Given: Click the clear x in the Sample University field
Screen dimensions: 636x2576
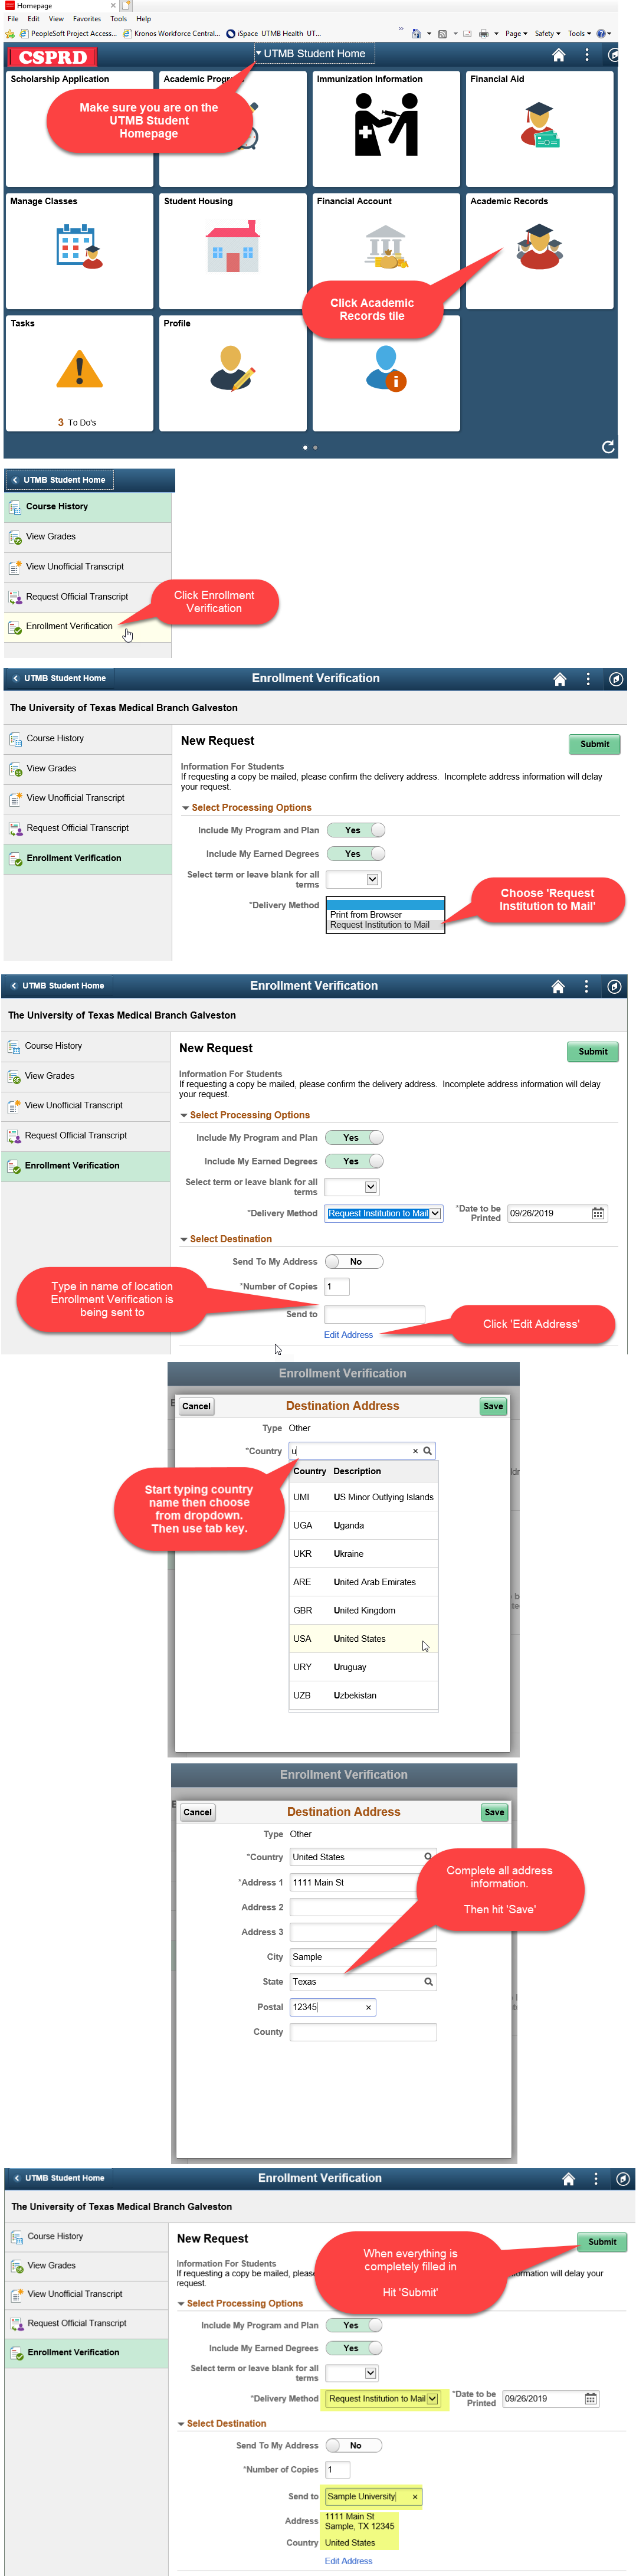Looking at the screenshot, I should click(x=414, y=2496).
